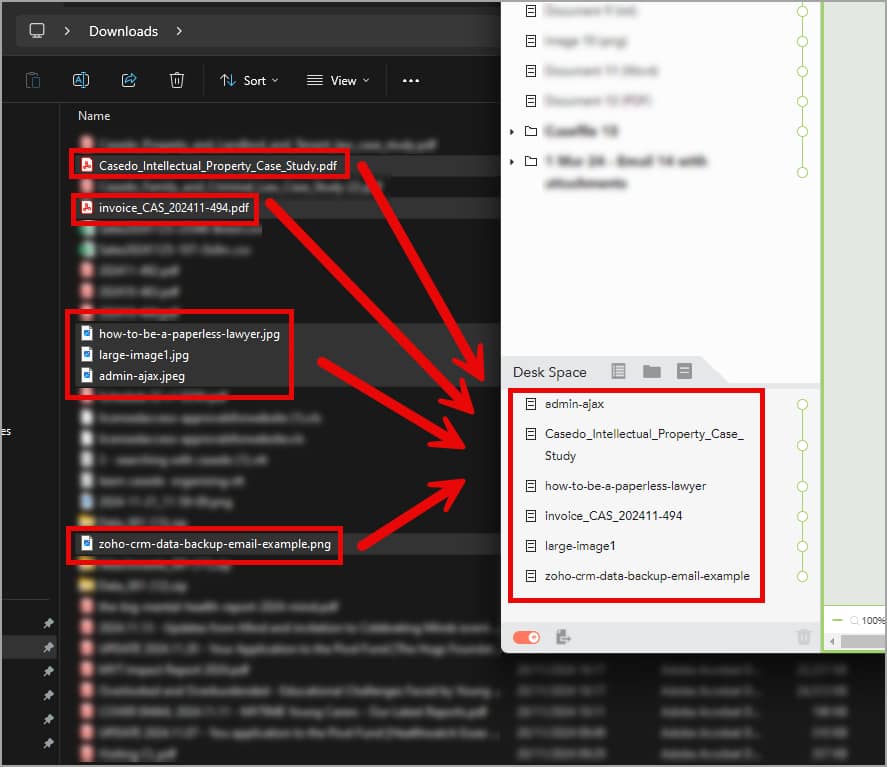The height and width of the screenshot is (767, 887).
Task: Select invoice_CAS_202411-494 in Desk Space
Action: click(x=613, y=516)
